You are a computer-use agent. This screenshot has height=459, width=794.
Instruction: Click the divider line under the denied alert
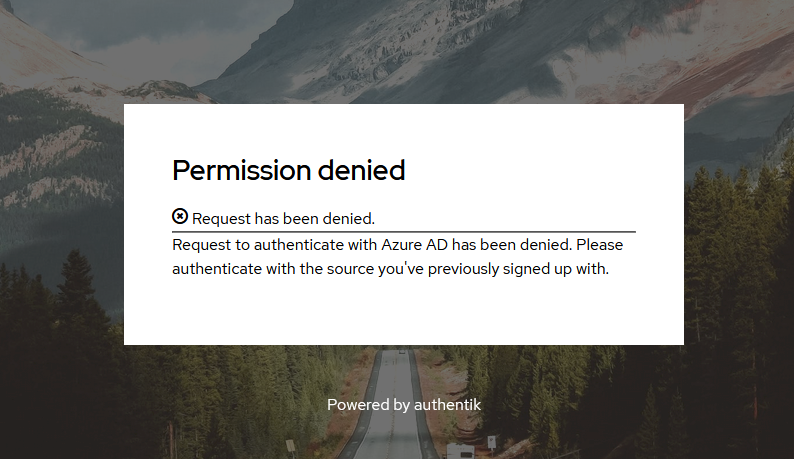(x=404, y=232)
